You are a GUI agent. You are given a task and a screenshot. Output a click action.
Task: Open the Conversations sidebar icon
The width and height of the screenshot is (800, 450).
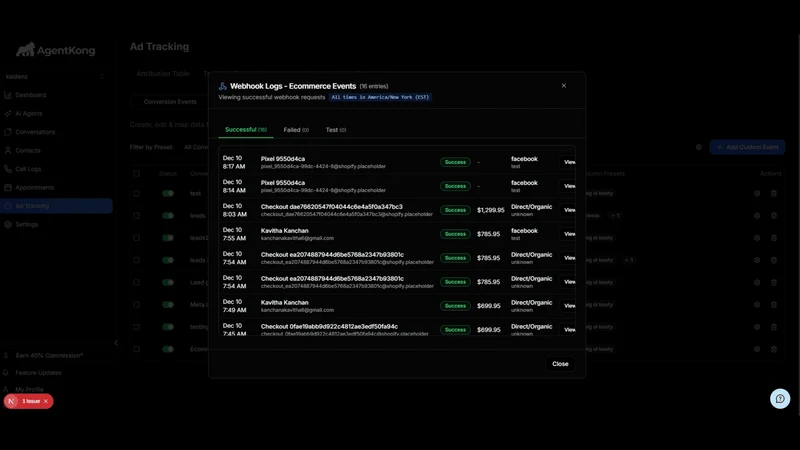click(8, 132)
